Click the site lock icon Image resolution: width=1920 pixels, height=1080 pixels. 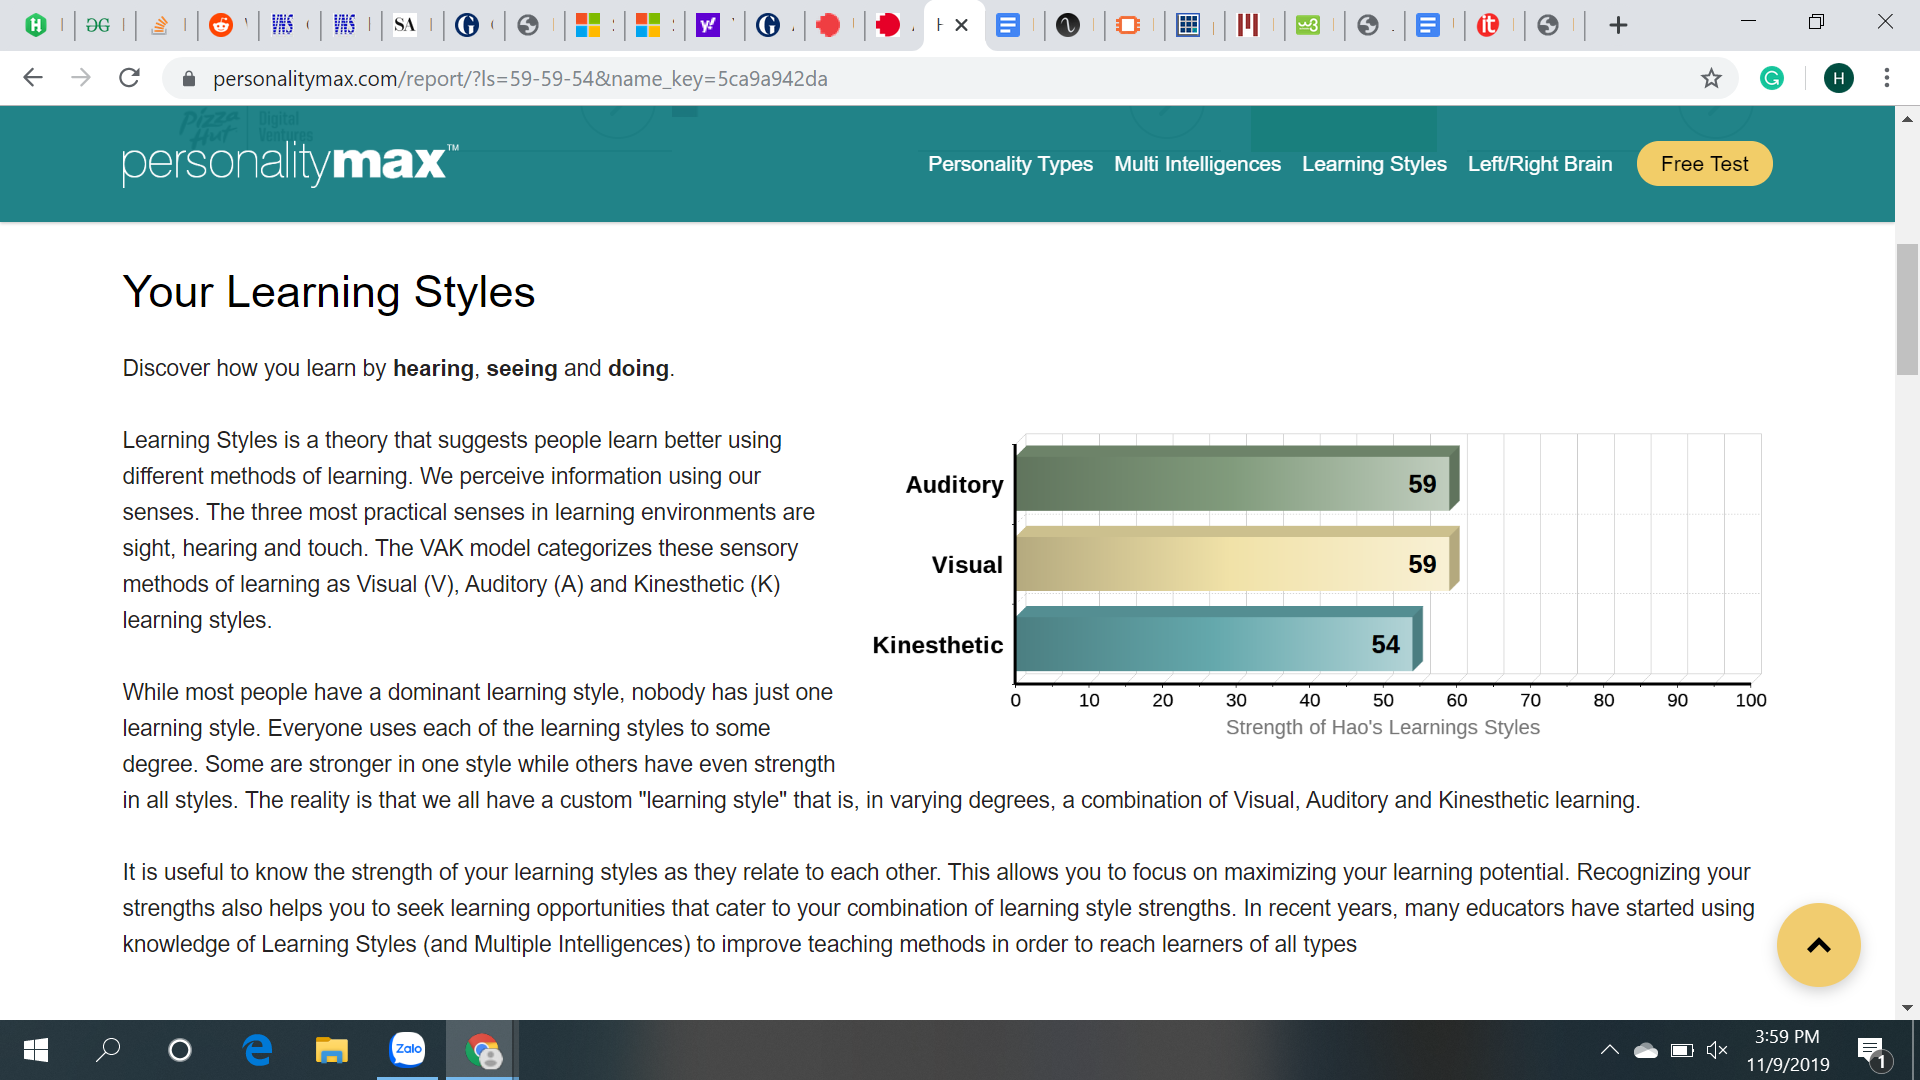pos(188,78)
